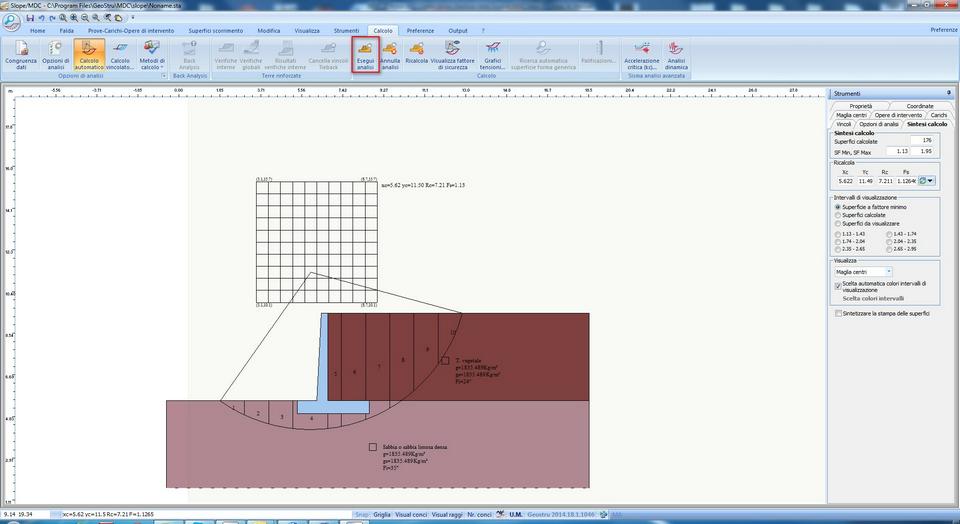Click the Congruenza dati icon

(21, 55)
